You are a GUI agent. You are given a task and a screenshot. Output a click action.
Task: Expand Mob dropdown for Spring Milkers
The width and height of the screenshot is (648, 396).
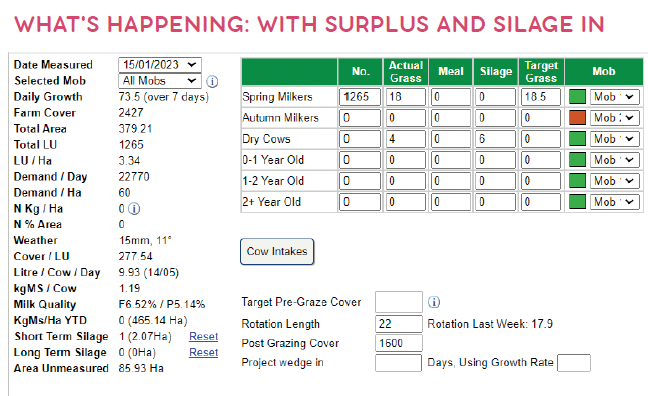point(615,97)
